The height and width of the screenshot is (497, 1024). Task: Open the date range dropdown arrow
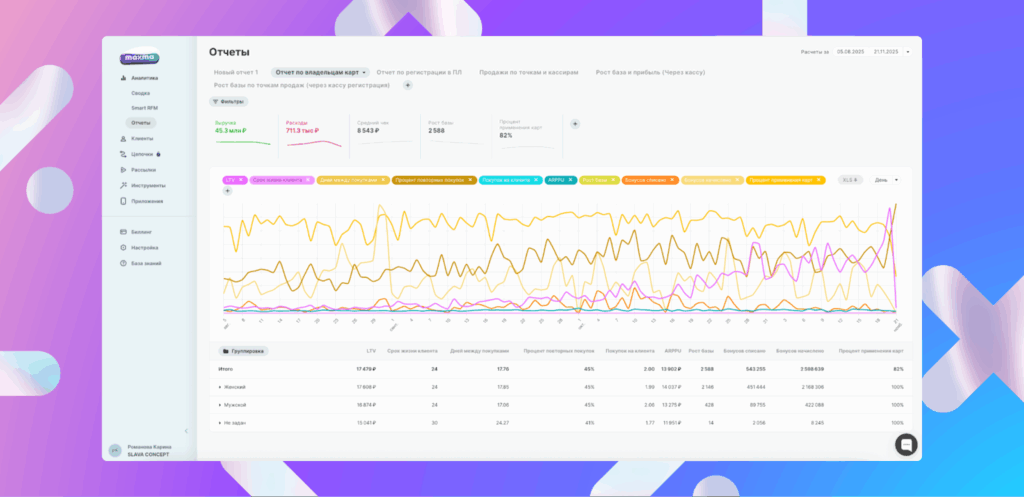[907, 52]
